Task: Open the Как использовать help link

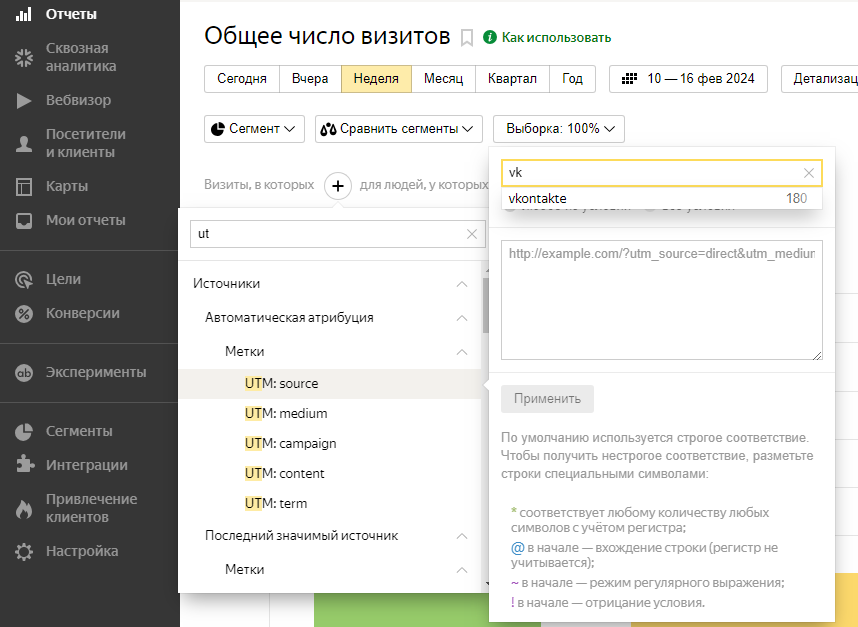Action: tap(556, 37)
